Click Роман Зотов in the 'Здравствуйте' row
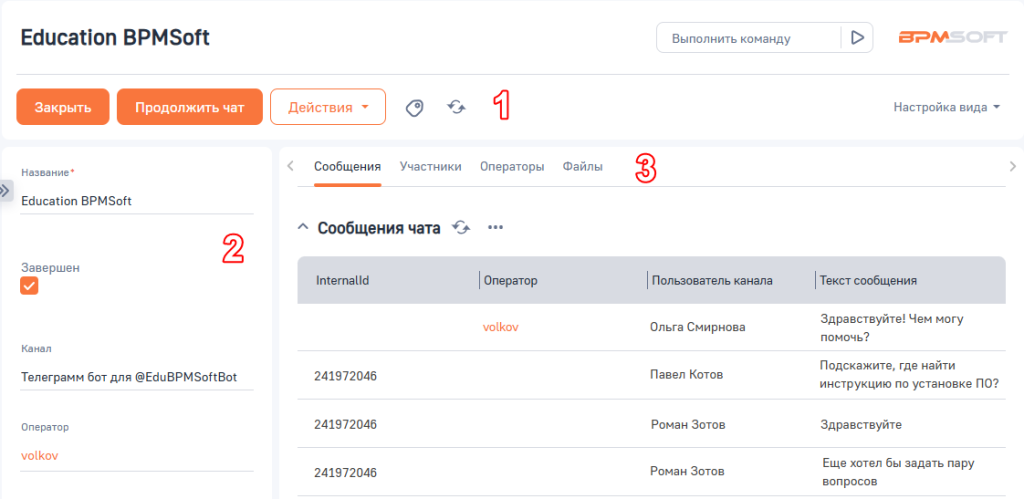This screenshot has width=1024, height=499. (x=688, y=425)
